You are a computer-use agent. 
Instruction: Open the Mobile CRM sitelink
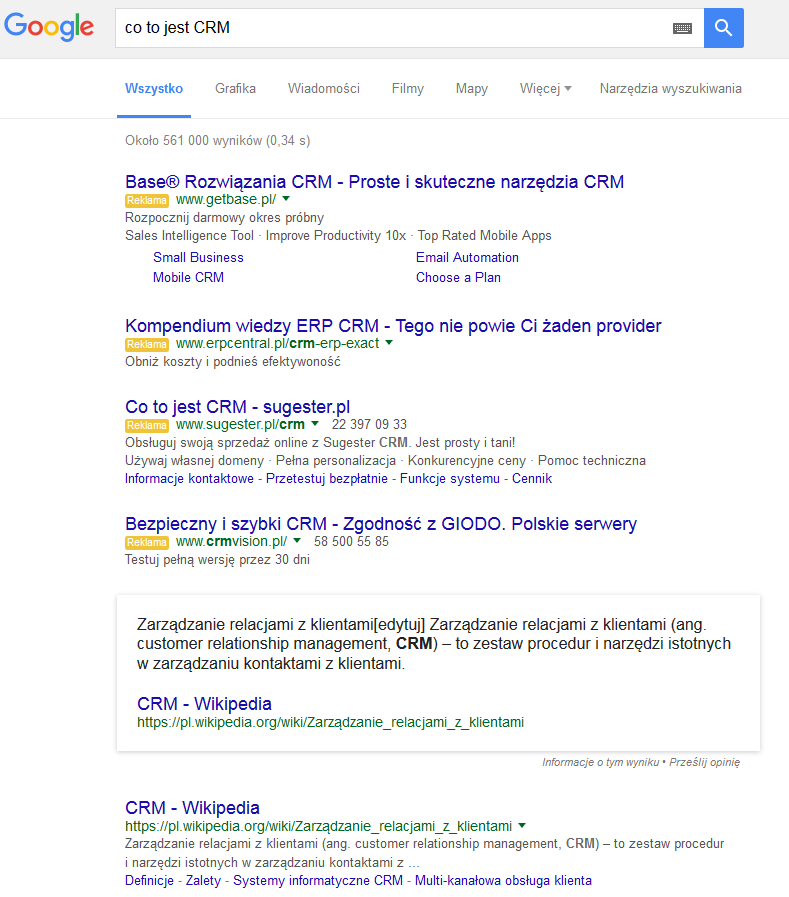click(x=188, y=277)
